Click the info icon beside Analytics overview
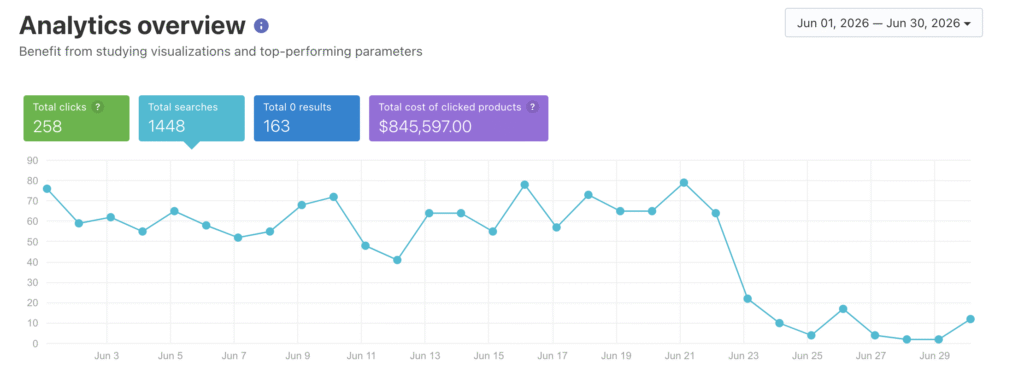This screenshot has height=384, width=1024. [x=261, y=26]
